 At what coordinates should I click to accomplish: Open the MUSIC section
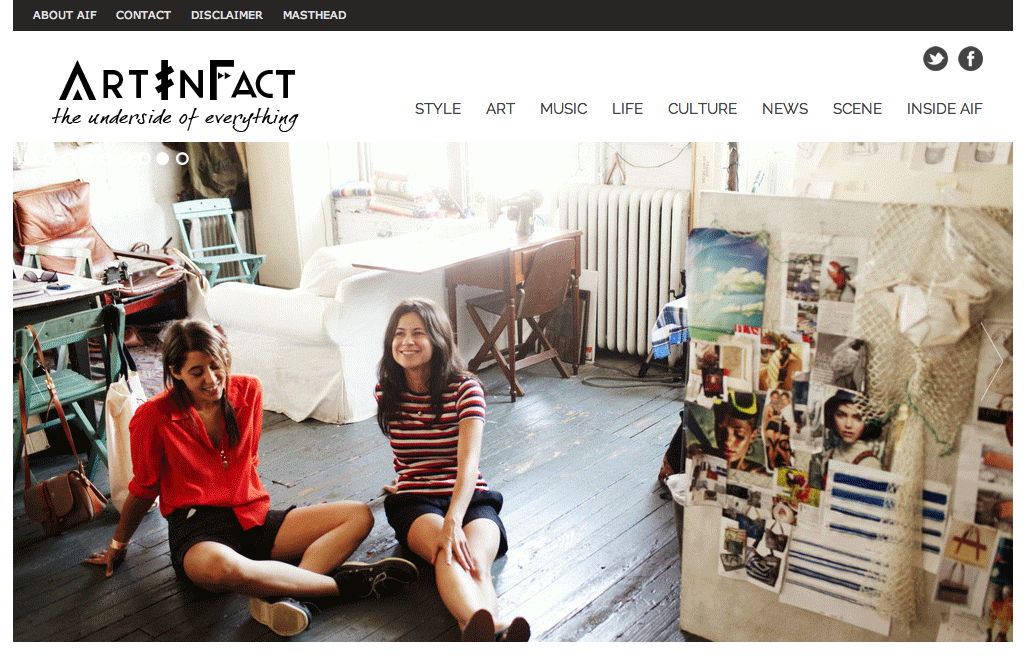point(563,109)
